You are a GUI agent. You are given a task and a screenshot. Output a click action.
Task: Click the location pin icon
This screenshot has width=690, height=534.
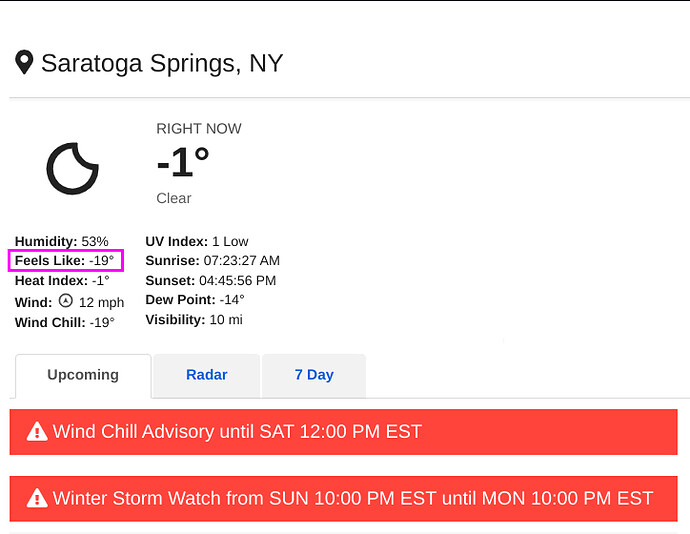[x=24, y=62]
